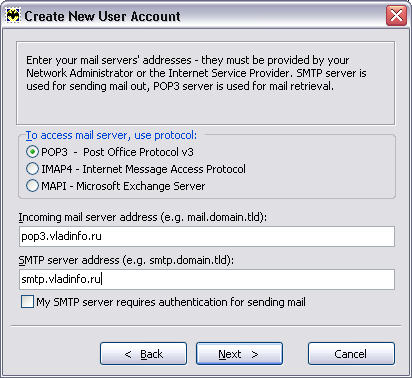
Task: Click the mail servers instruction text
Action: tap(196, 73)
